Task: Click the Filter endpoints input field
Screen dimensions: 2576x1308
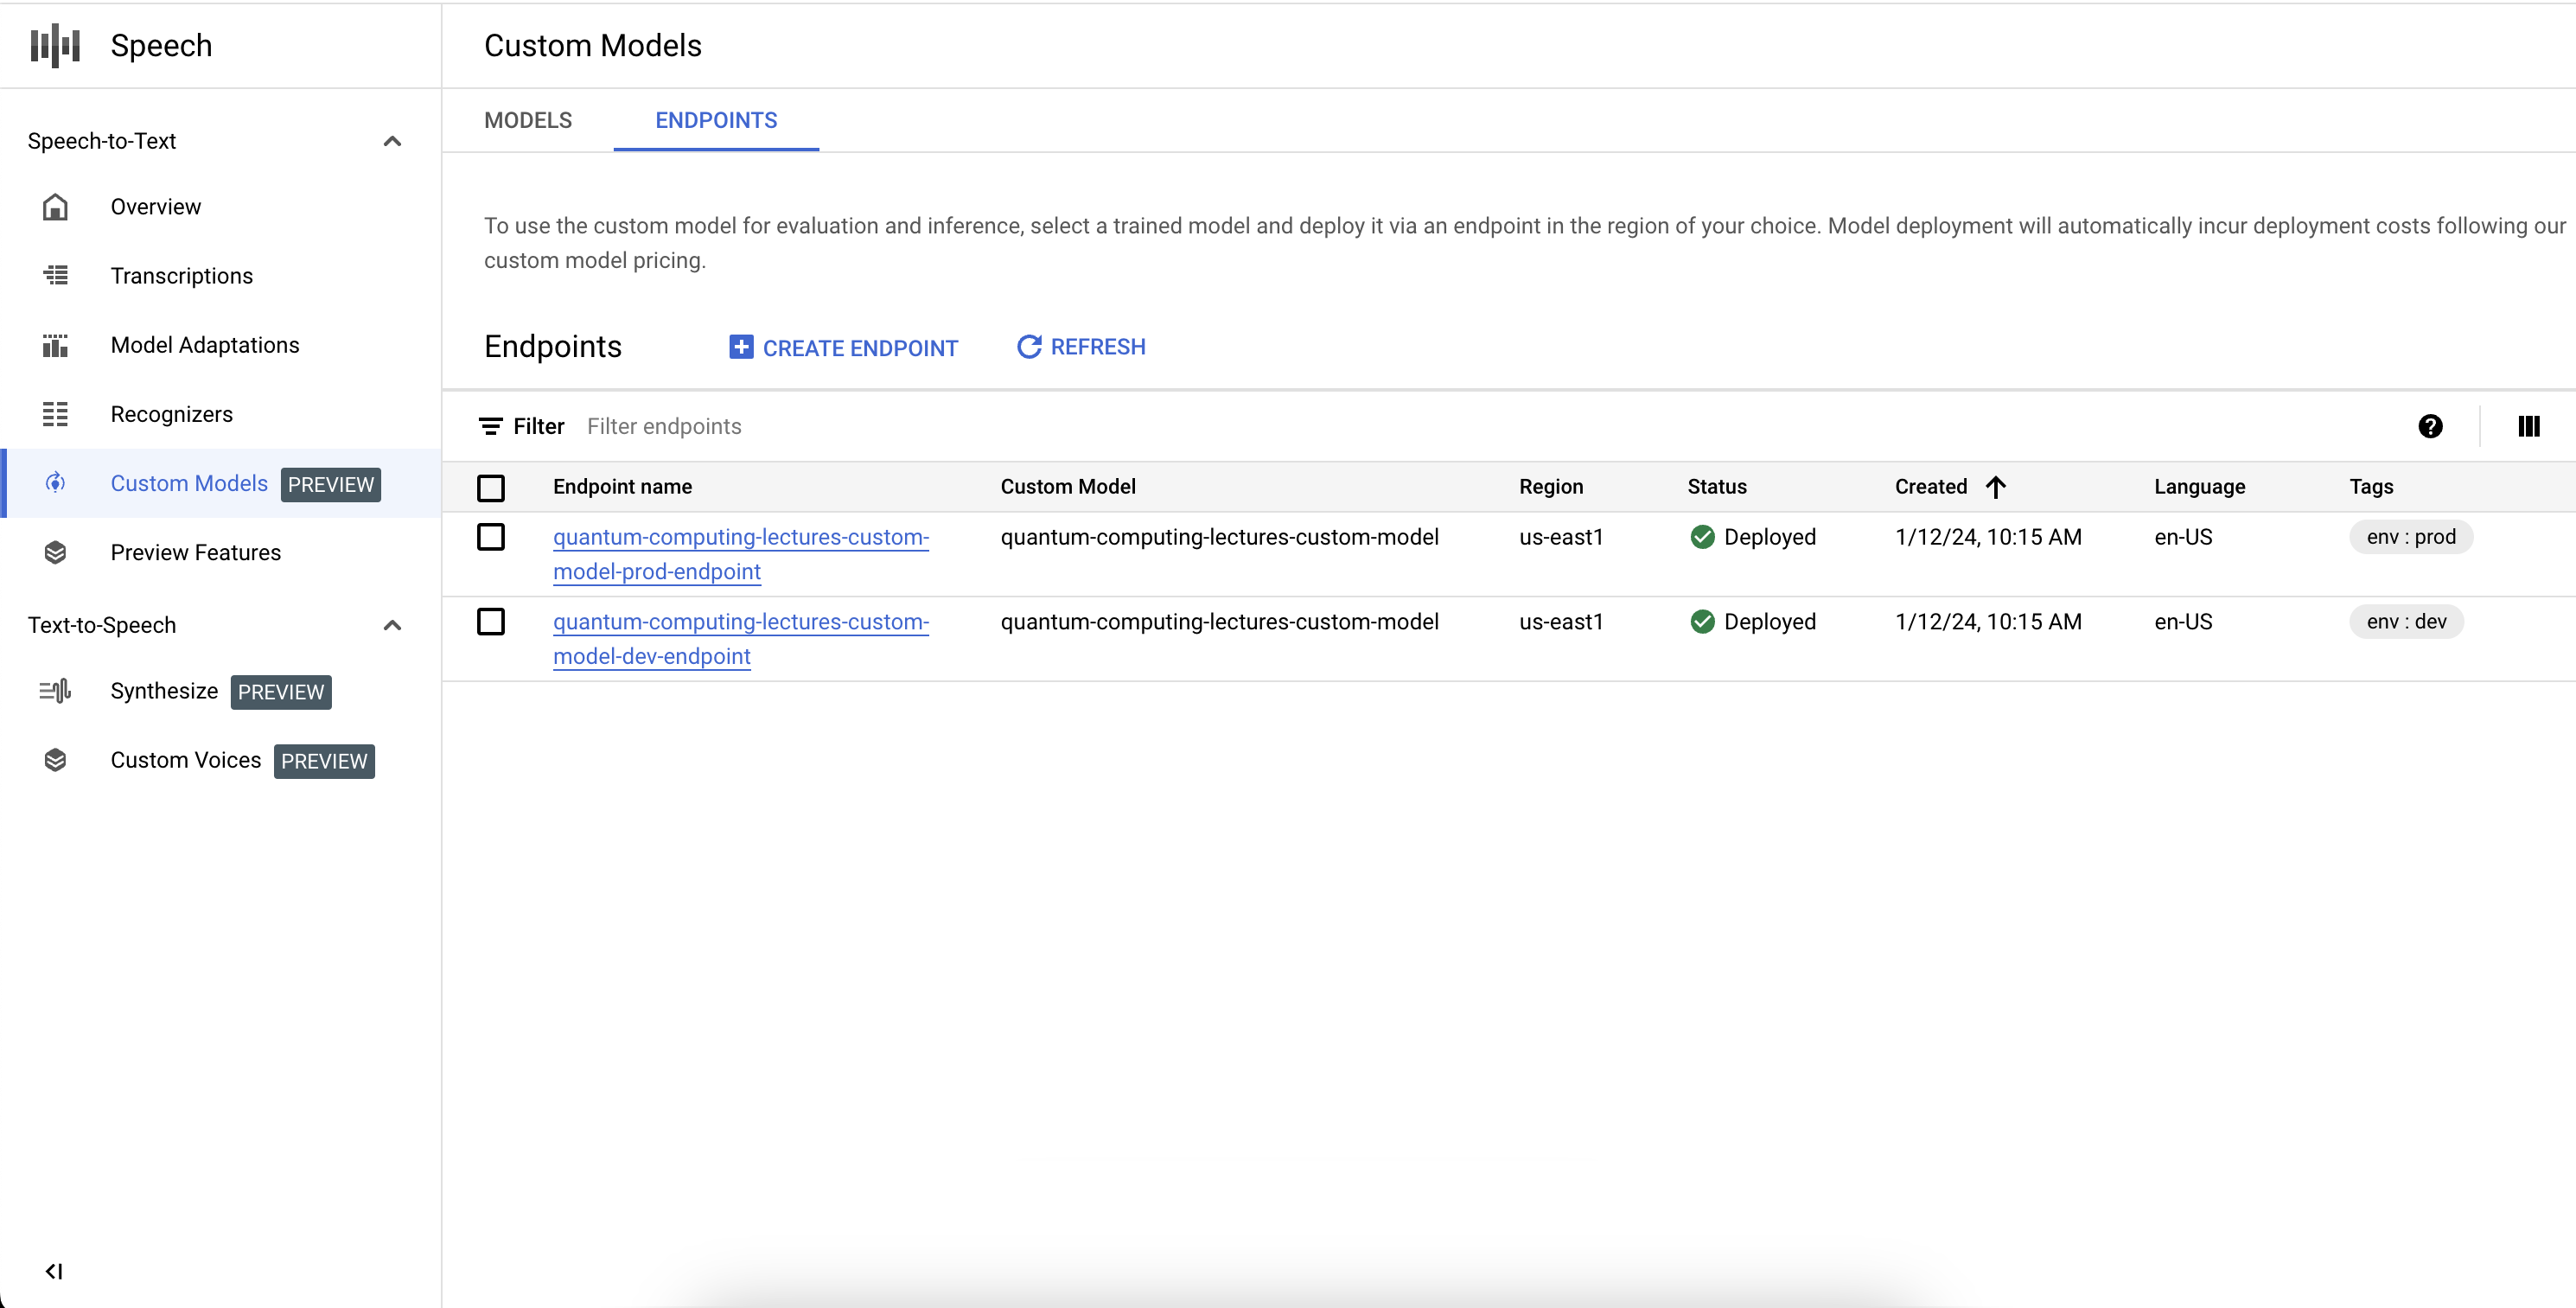Action: point(667,425)
